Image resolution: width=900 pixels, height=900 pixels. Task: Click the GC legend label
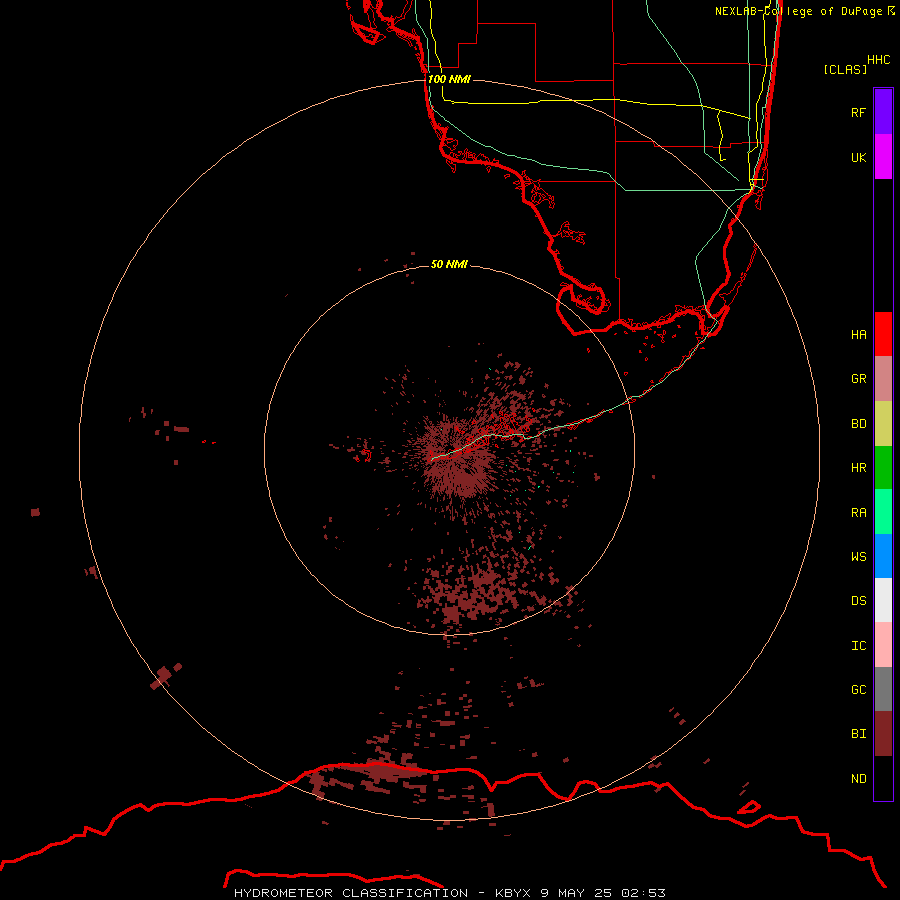point(858,689)
